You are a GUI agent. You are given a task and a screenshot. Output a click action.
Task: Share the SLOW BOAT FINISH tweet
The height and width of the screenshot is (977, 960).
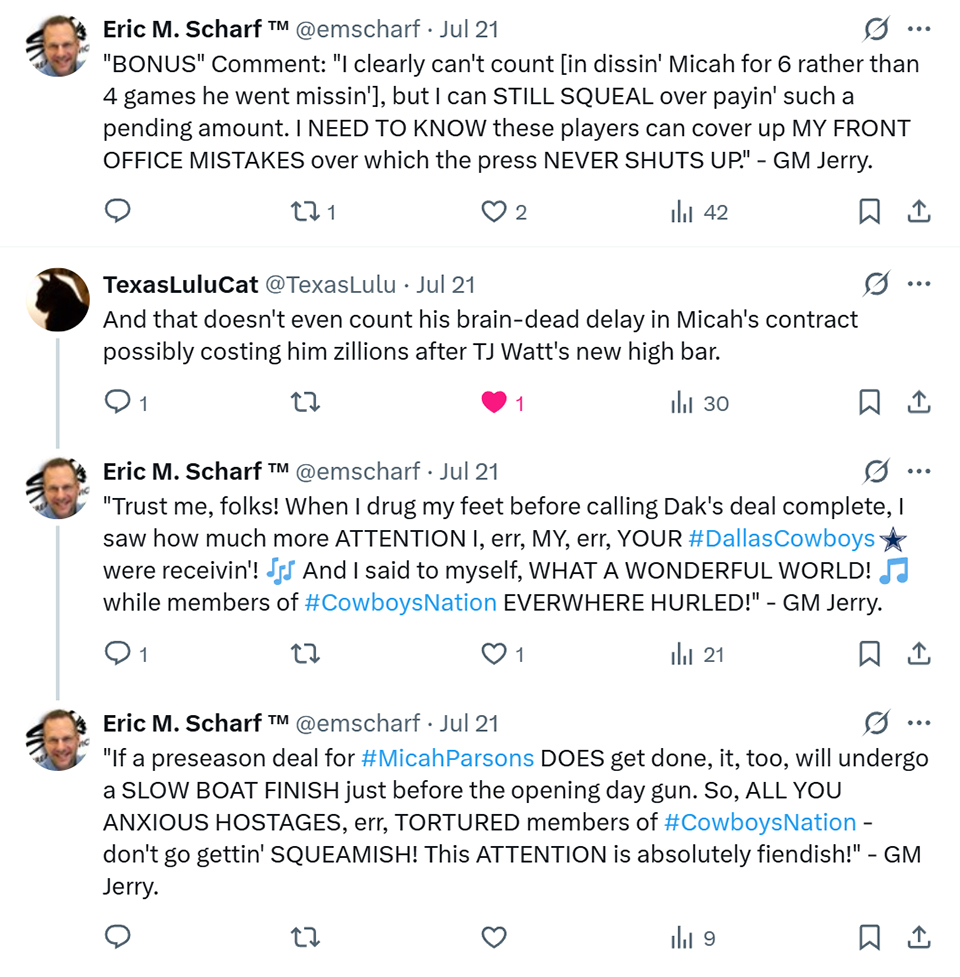click(918, 937)
